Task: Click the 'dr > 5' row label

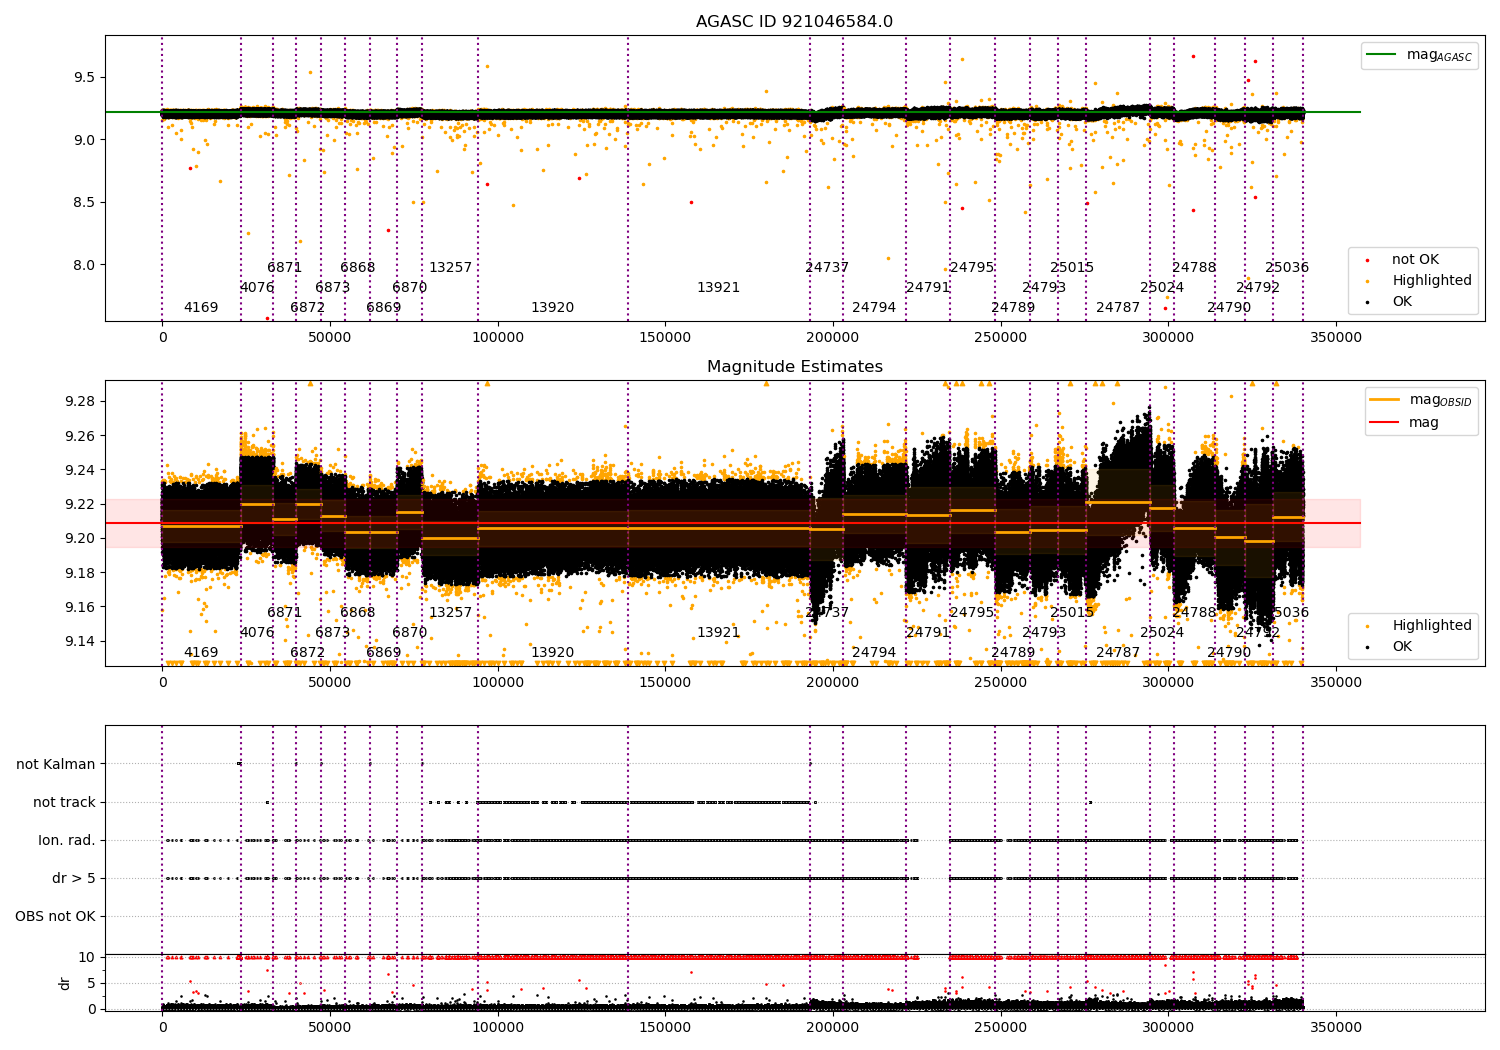Action: click(x=74, y=878)
